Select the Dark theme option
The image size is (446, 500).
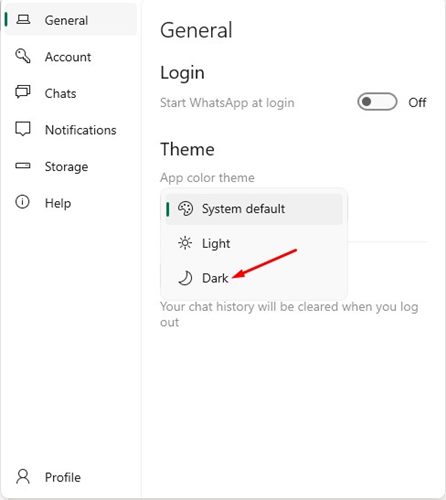[254, 278]
